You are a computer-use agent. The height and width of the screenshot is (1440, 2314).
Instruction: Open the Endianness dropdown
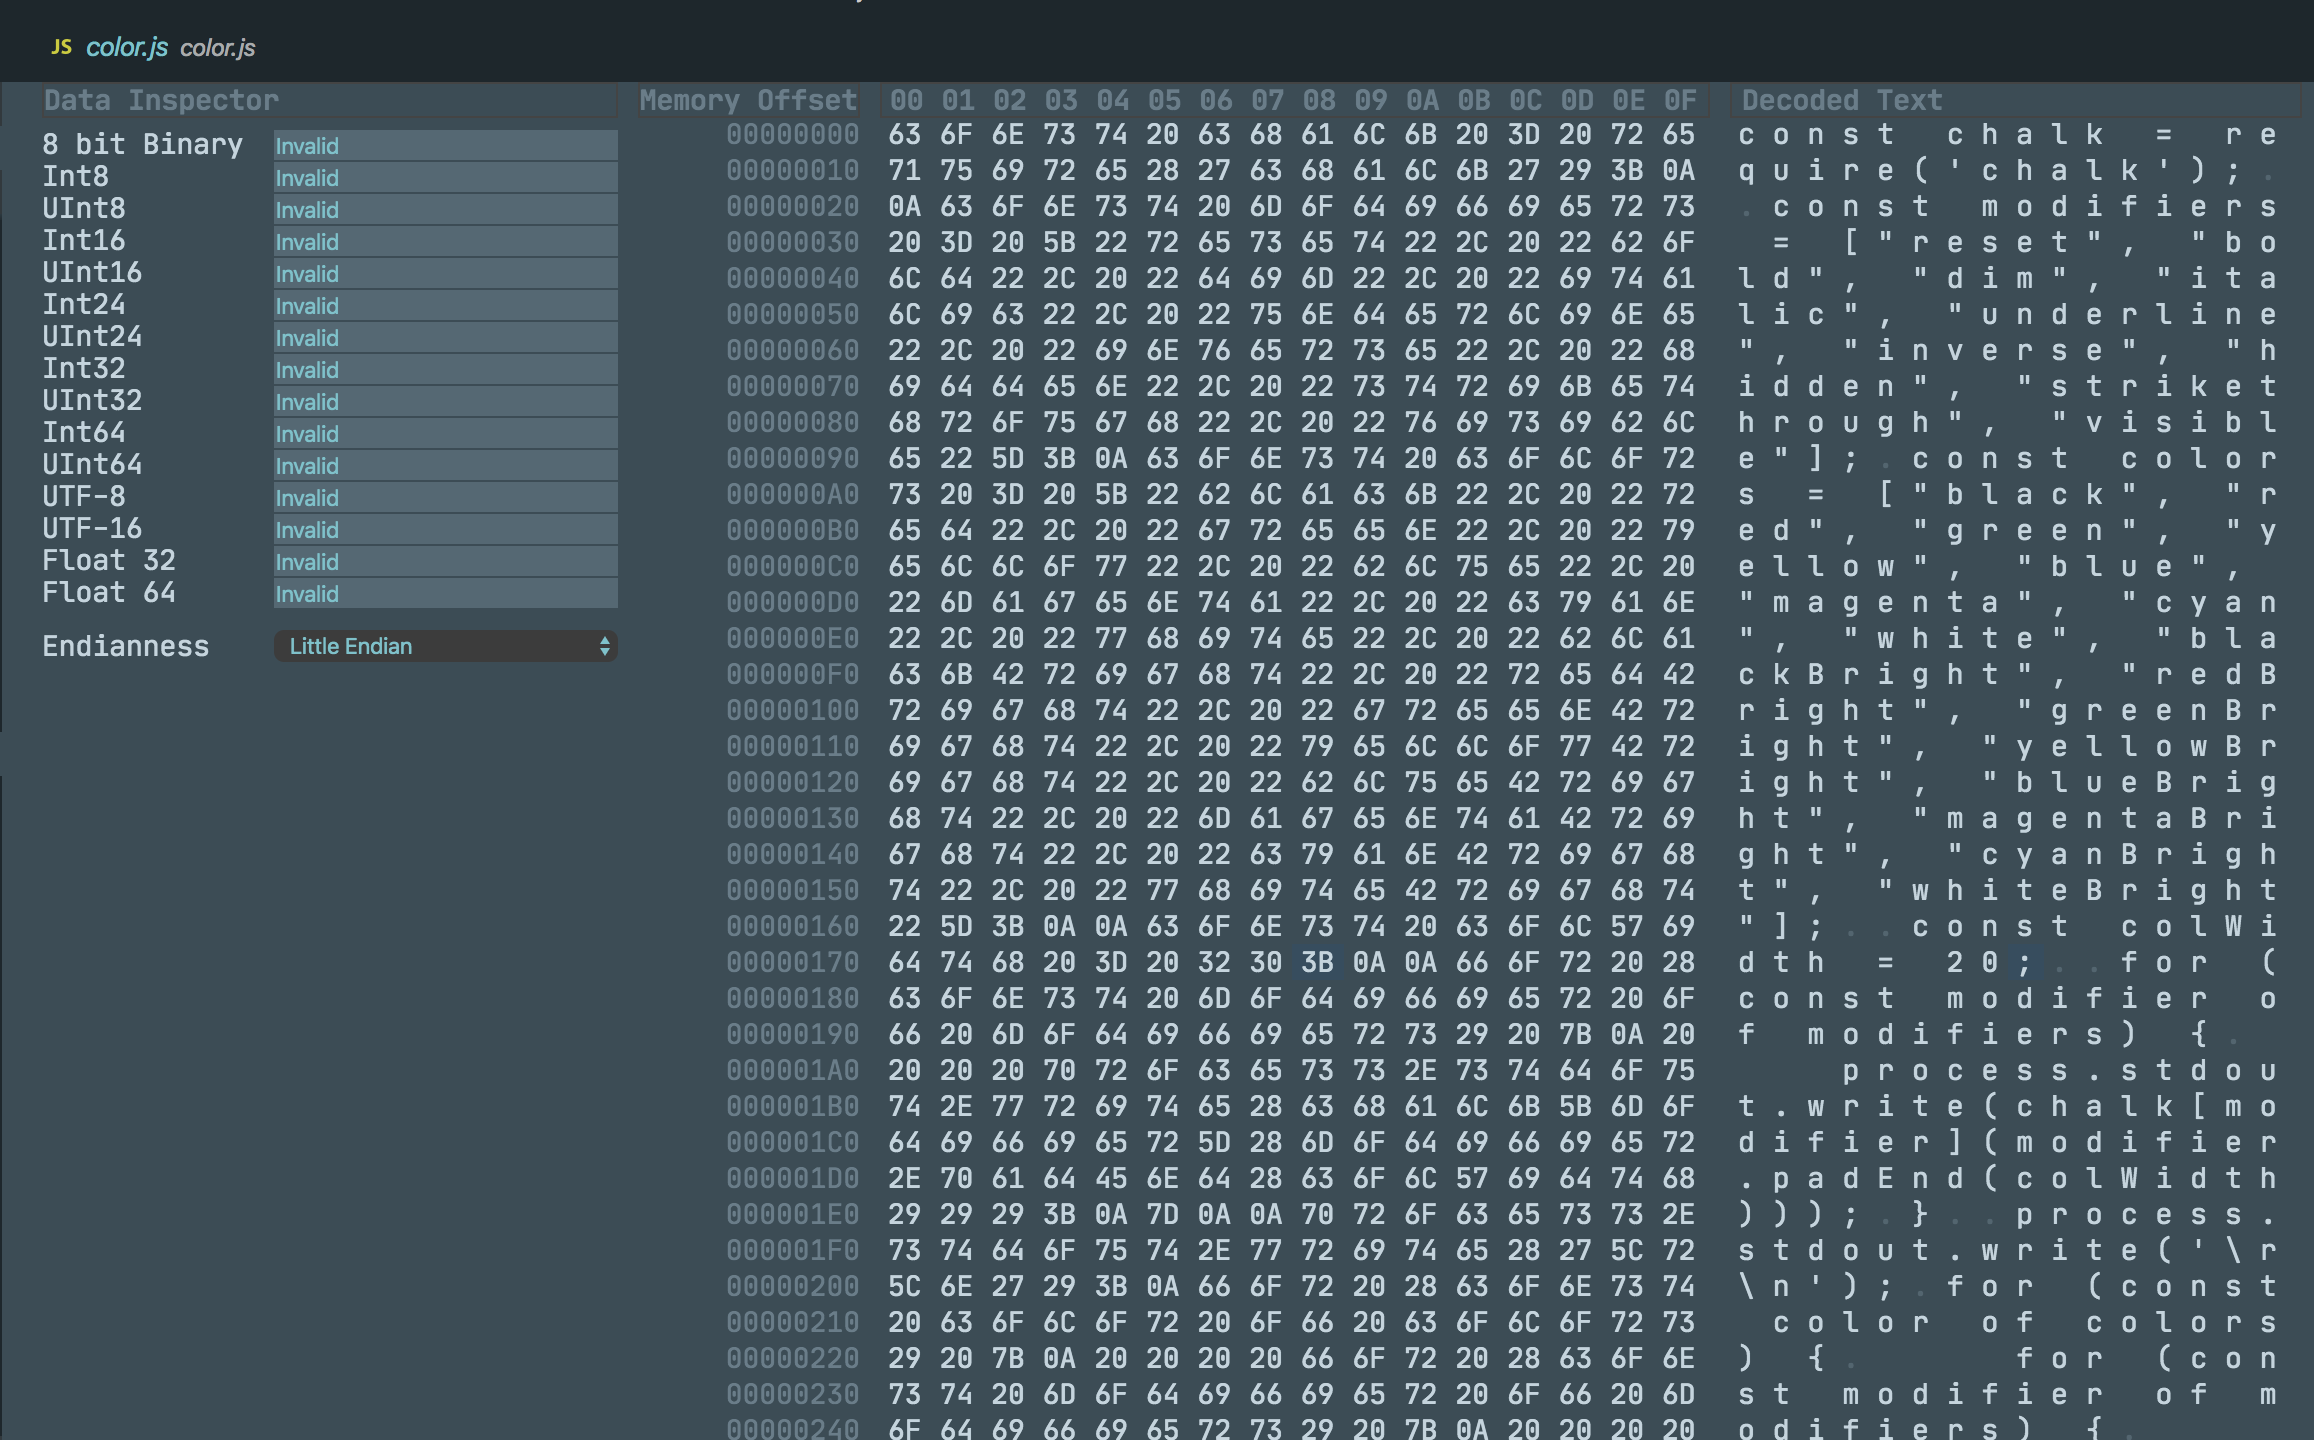(445, 646)
